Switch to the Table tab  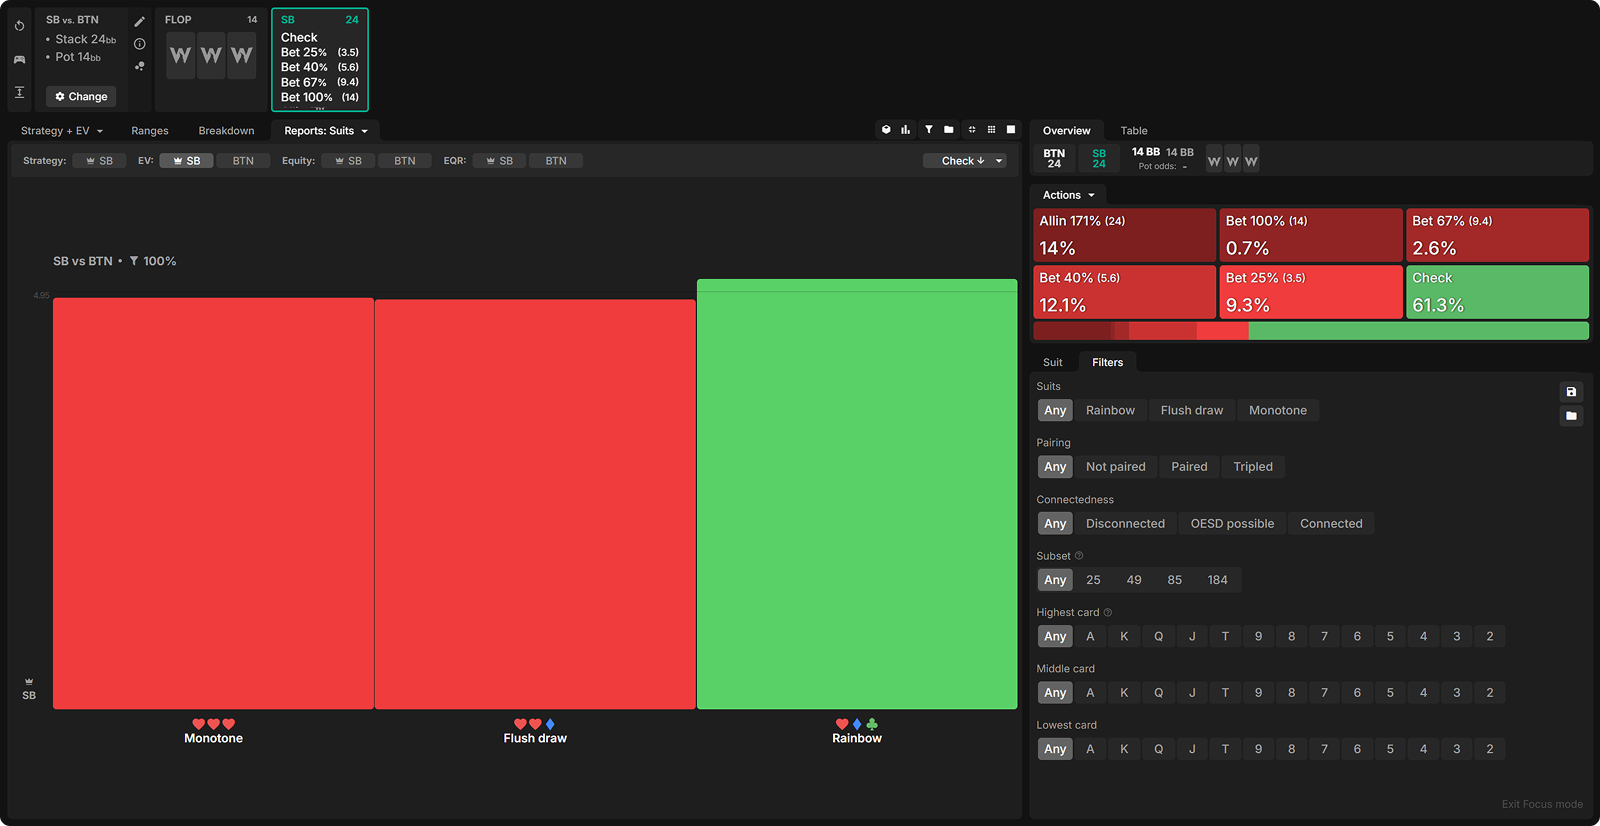coord(1133,131)
